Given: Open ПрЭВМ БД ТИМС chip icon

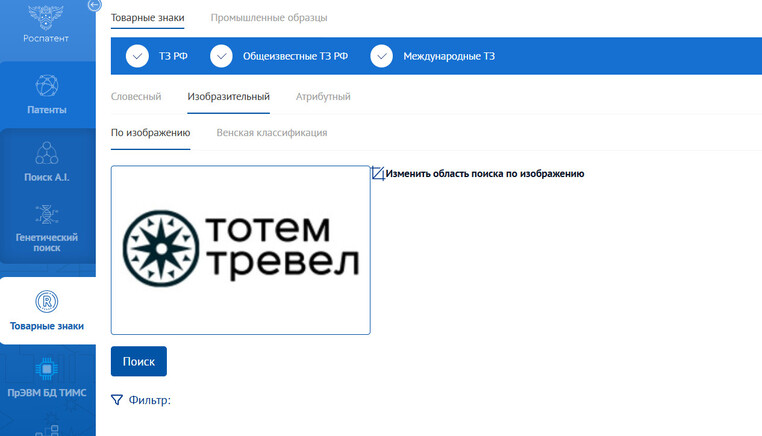Looking at the screenshot, I should [x=47, y=369].
